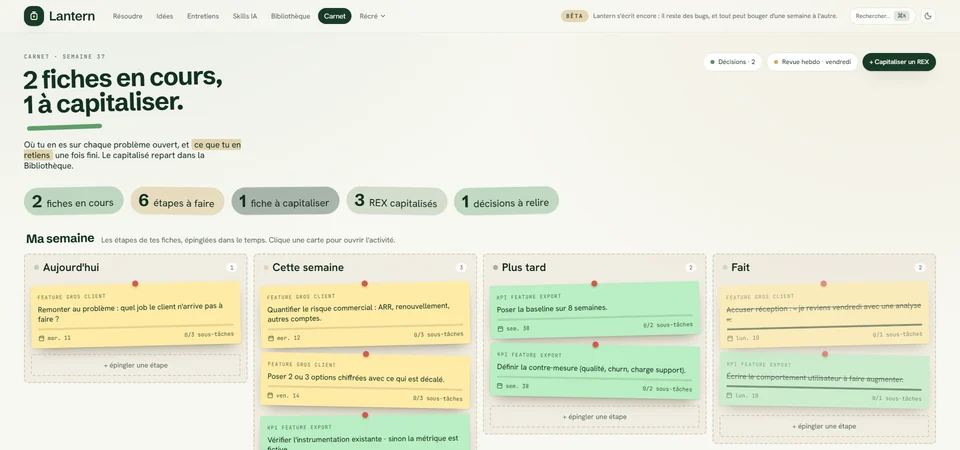Click progress bar on Remonter au problème card

point(135,326)
